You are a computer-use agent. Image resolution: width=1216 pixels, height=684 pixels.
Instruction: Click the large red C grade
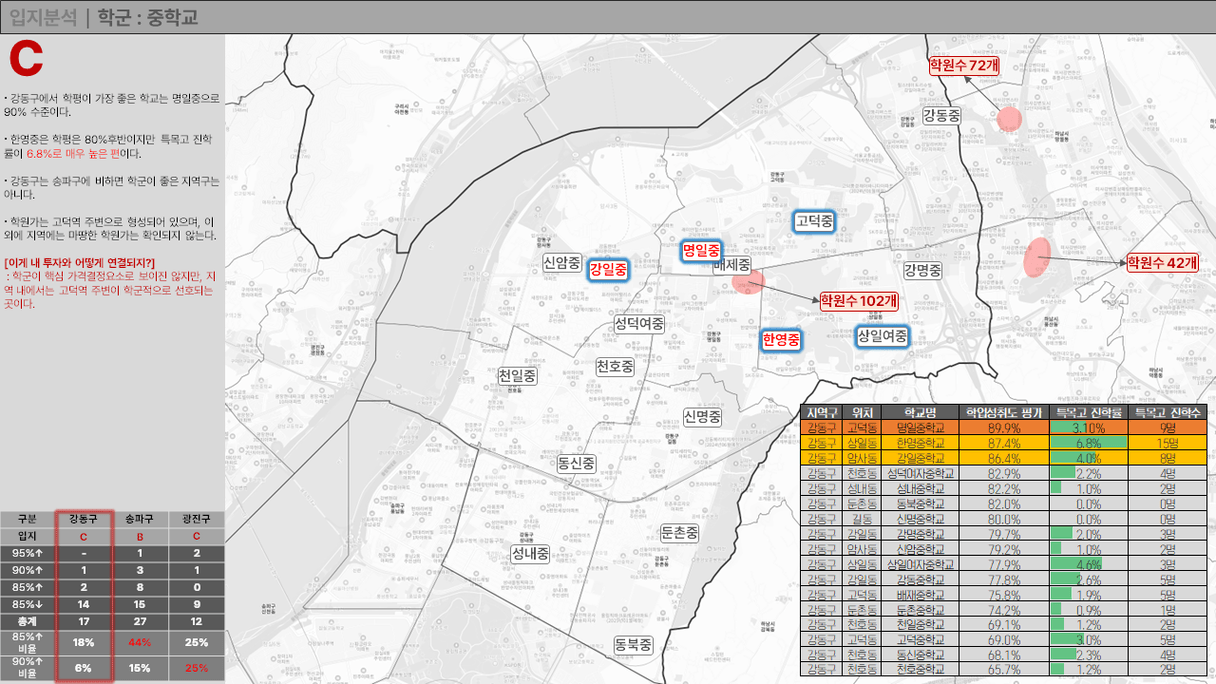(x=25, y=60)
